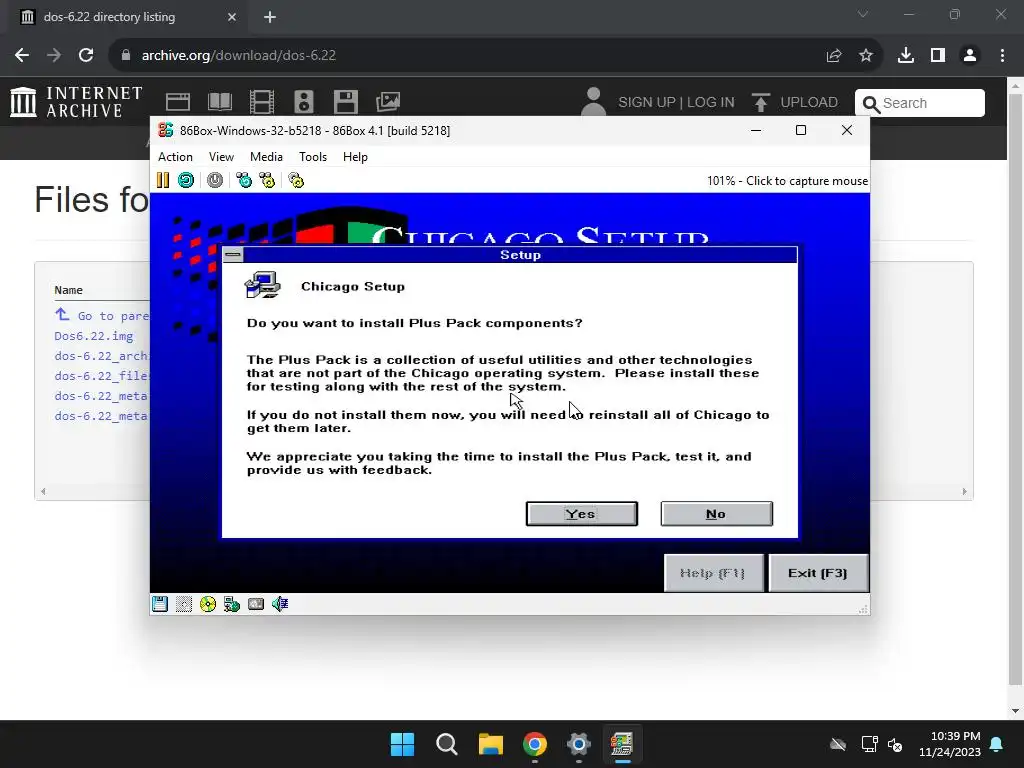
Task: Open Internet Archive software floppy icon
Action: [345, 102]
